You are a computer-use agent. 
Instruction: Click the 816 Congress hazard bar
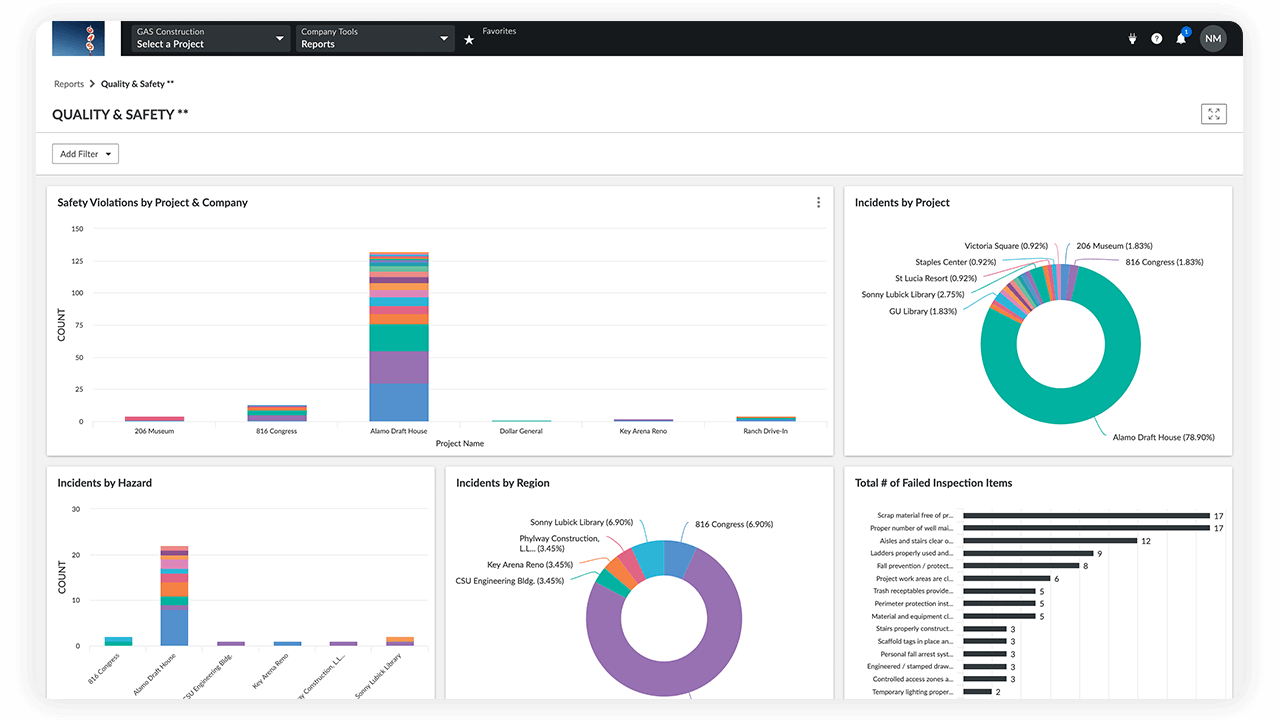coord(118,641)
